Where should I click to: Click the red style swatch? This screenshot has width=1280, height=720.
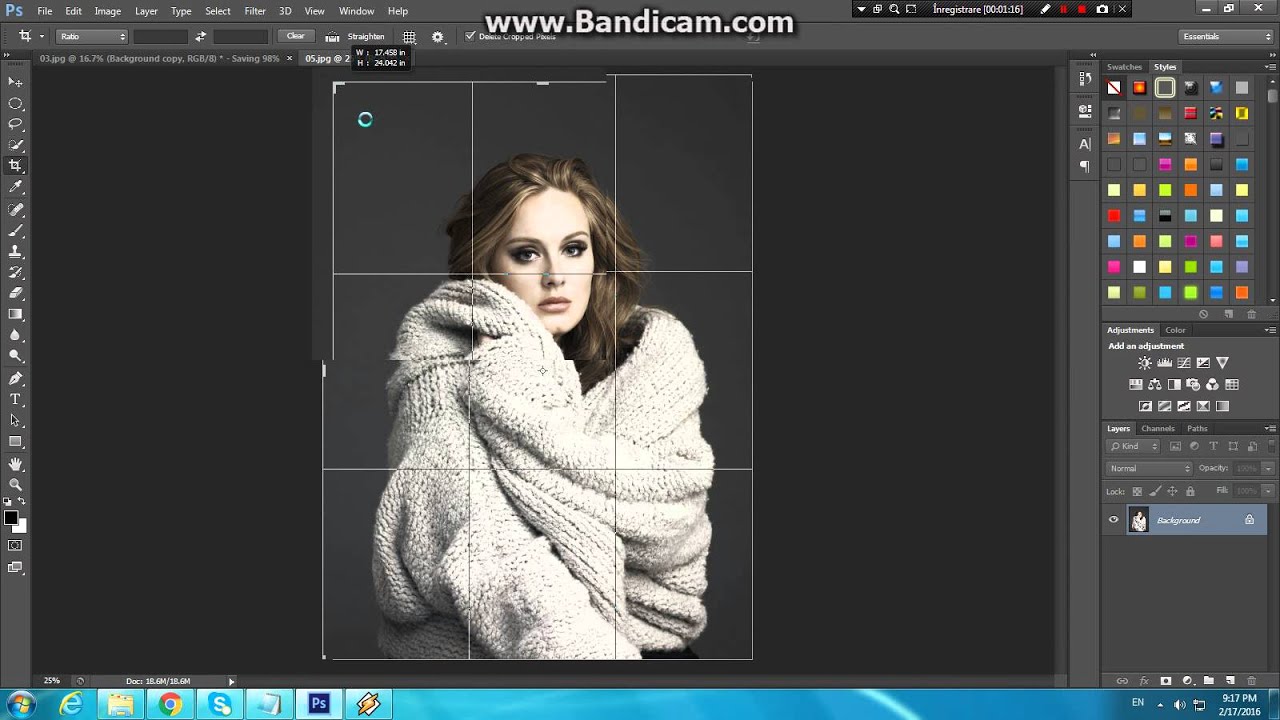[x=1114, y=215]
